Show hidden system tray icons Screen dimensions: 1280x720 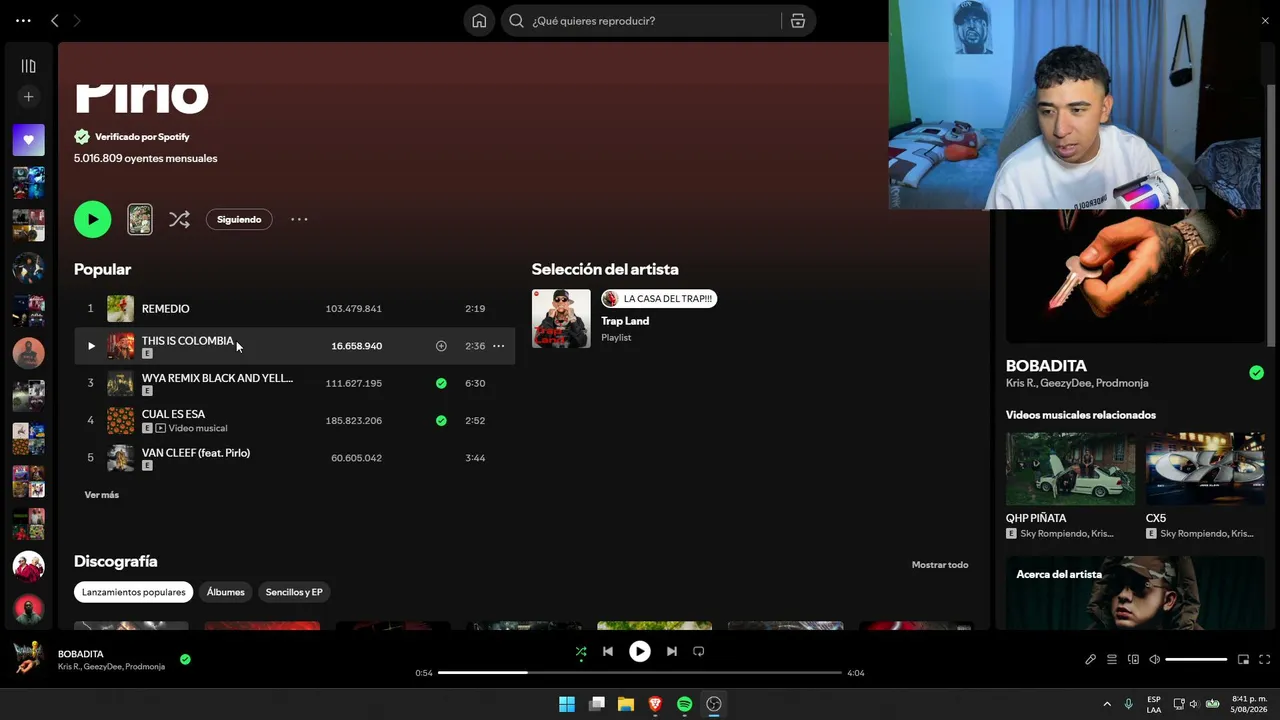pyautogui.click(x=1107, y=704)
